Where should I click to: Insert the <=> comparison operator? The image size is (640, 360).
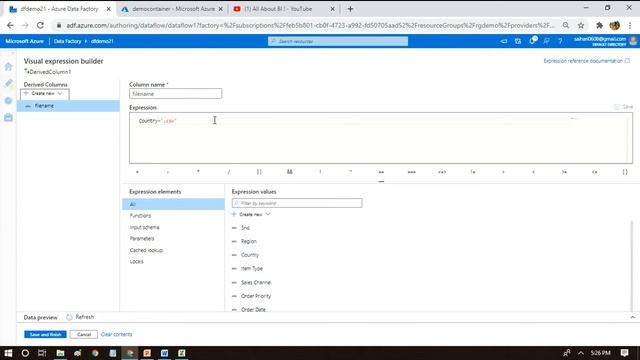pos(442,172)
